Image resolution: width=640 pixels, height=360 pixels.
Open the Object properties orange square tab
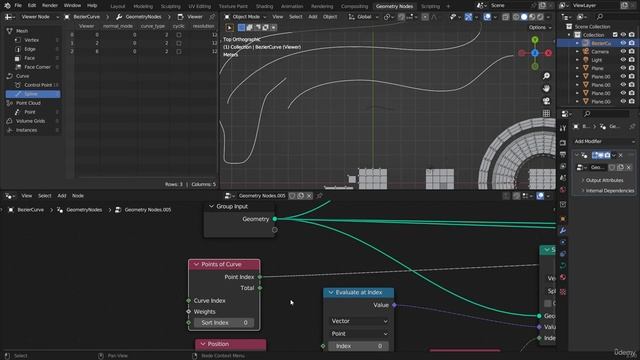tap(563, 219)
